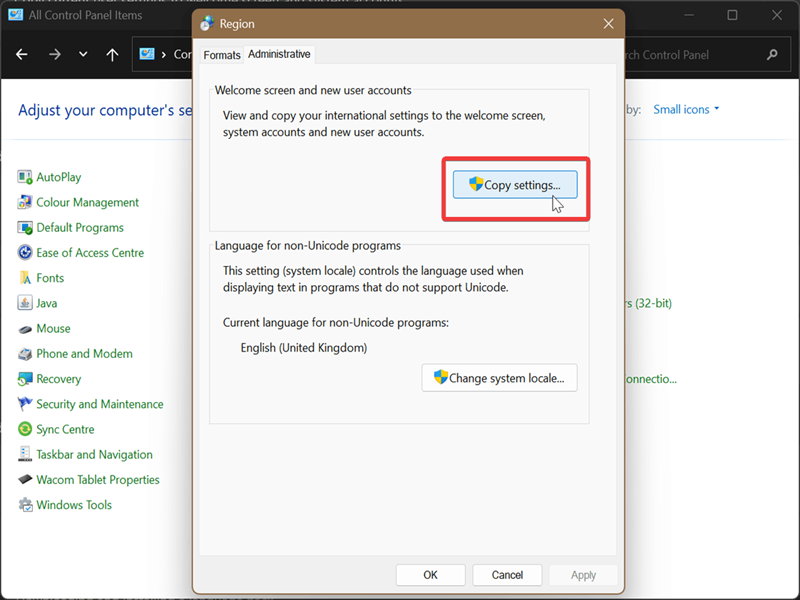Screen dimensions: 800x600
Task: Open the Ease of Access Centre icon
Action: pos(24,253)
